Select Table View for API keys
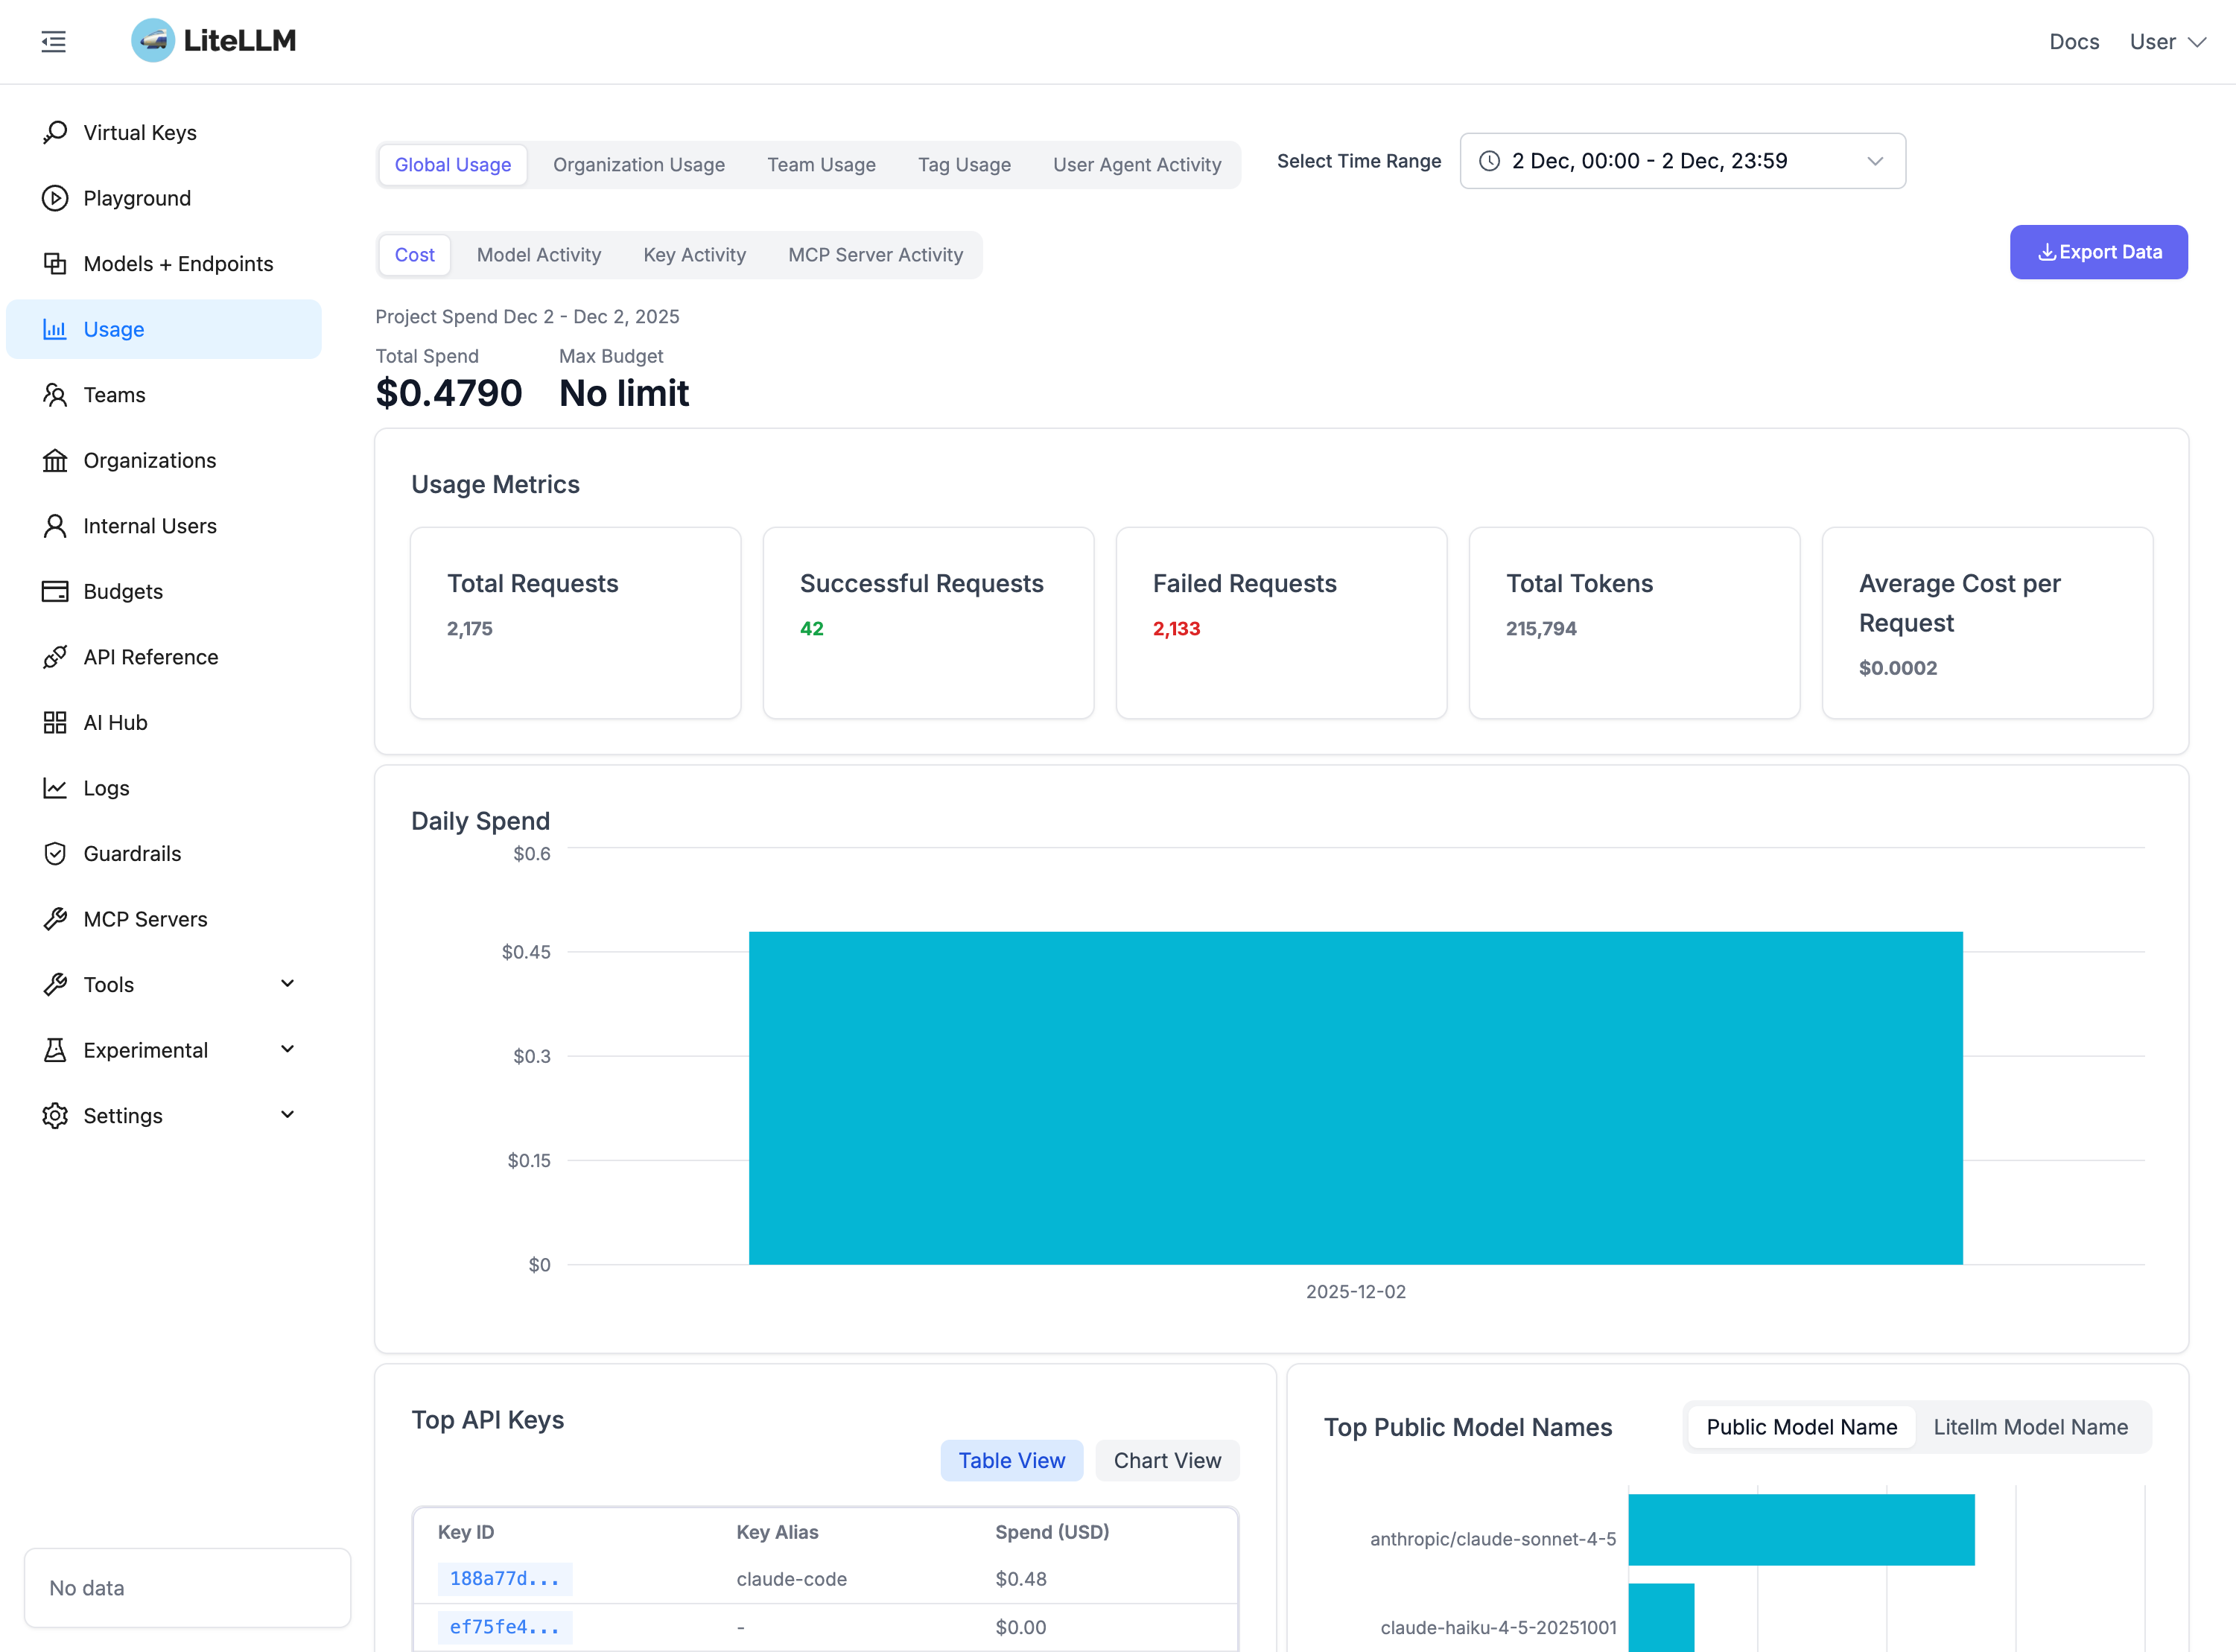 (x=1011, y=1460)
